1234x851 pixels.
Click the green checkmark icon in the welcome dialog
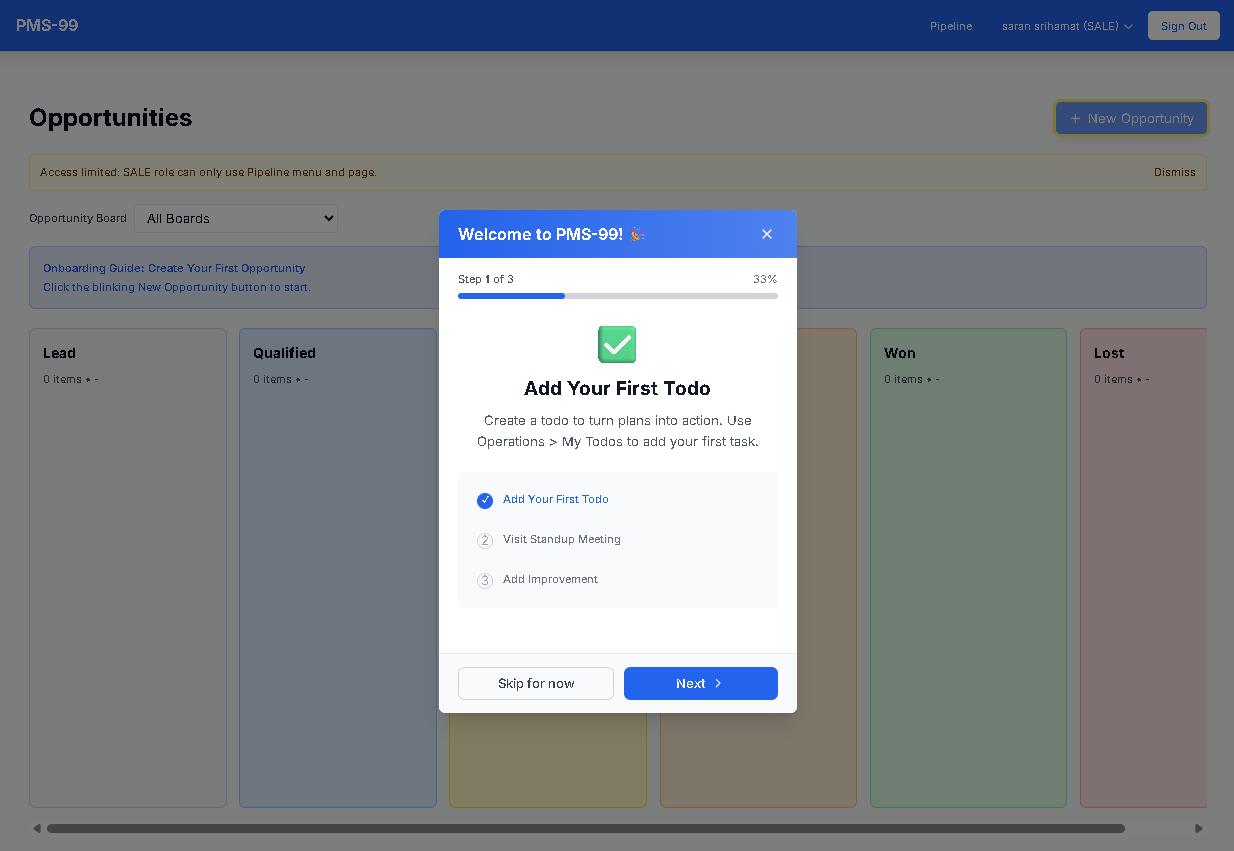coord(617,344)
